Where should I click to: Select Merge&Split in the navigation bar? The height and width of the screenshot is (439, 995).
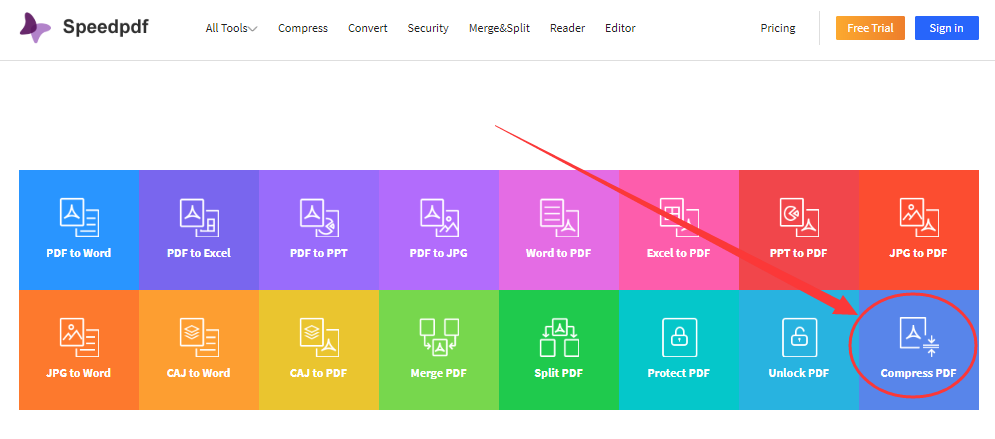[499, 28]
